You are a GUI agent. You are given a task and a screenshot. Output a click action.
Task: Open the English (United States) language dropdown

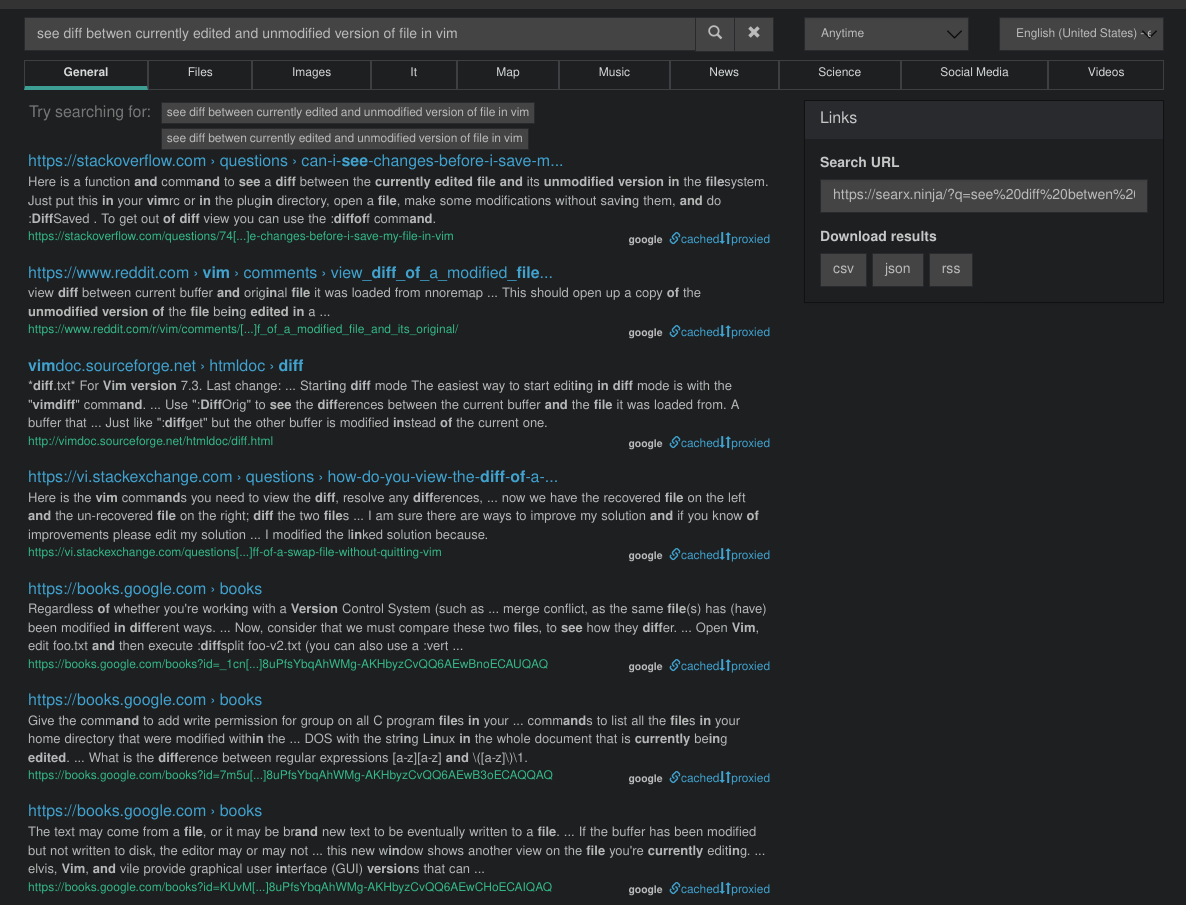click(x=1080, y=33)
